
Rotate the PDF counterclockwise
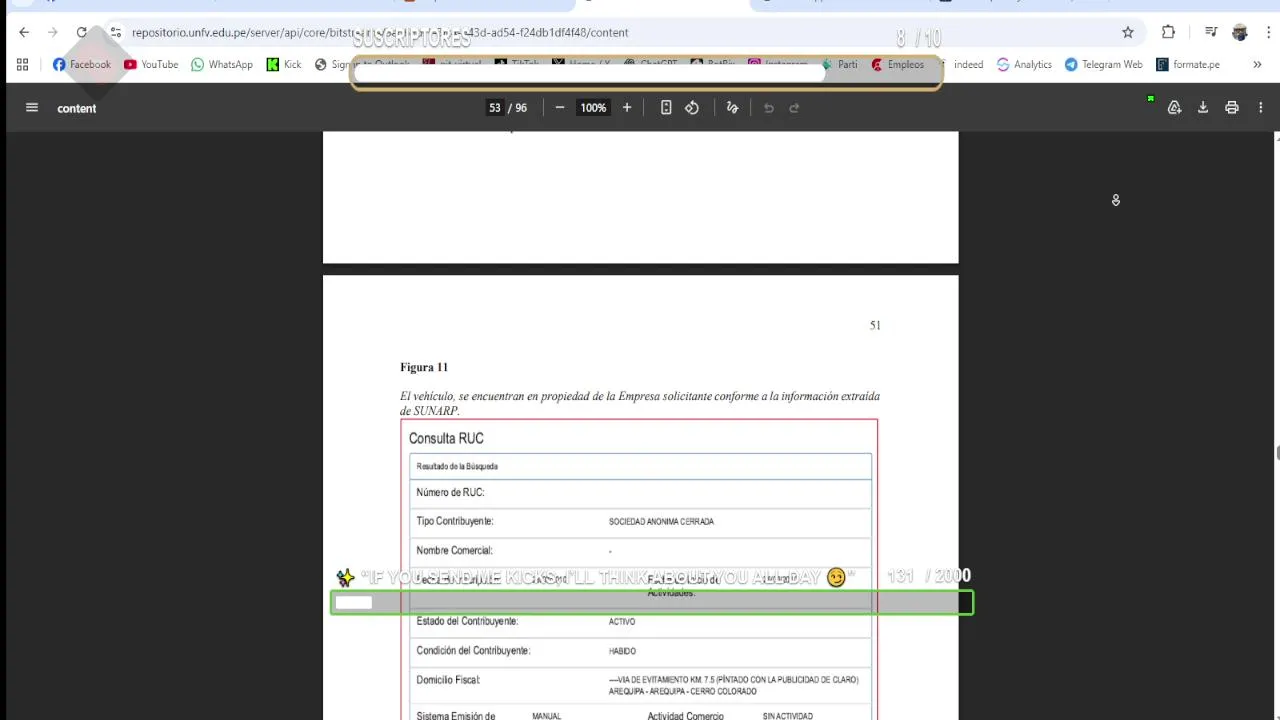click(692, 108)
